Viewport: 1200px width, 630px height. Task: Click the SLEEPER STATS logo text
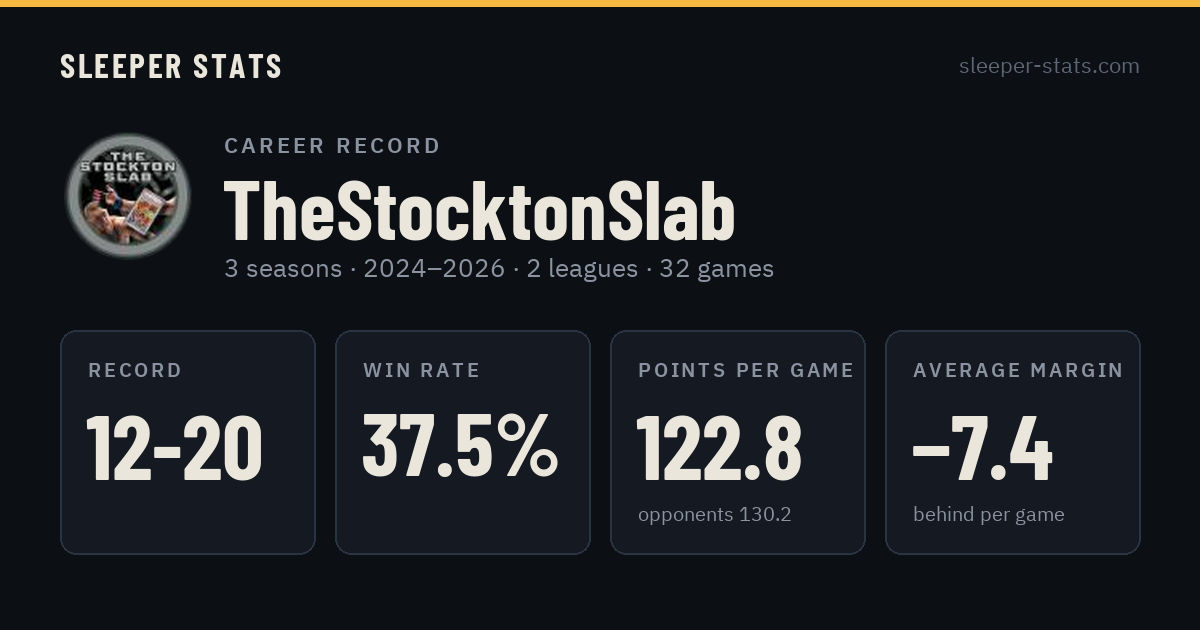coord(171,67)
